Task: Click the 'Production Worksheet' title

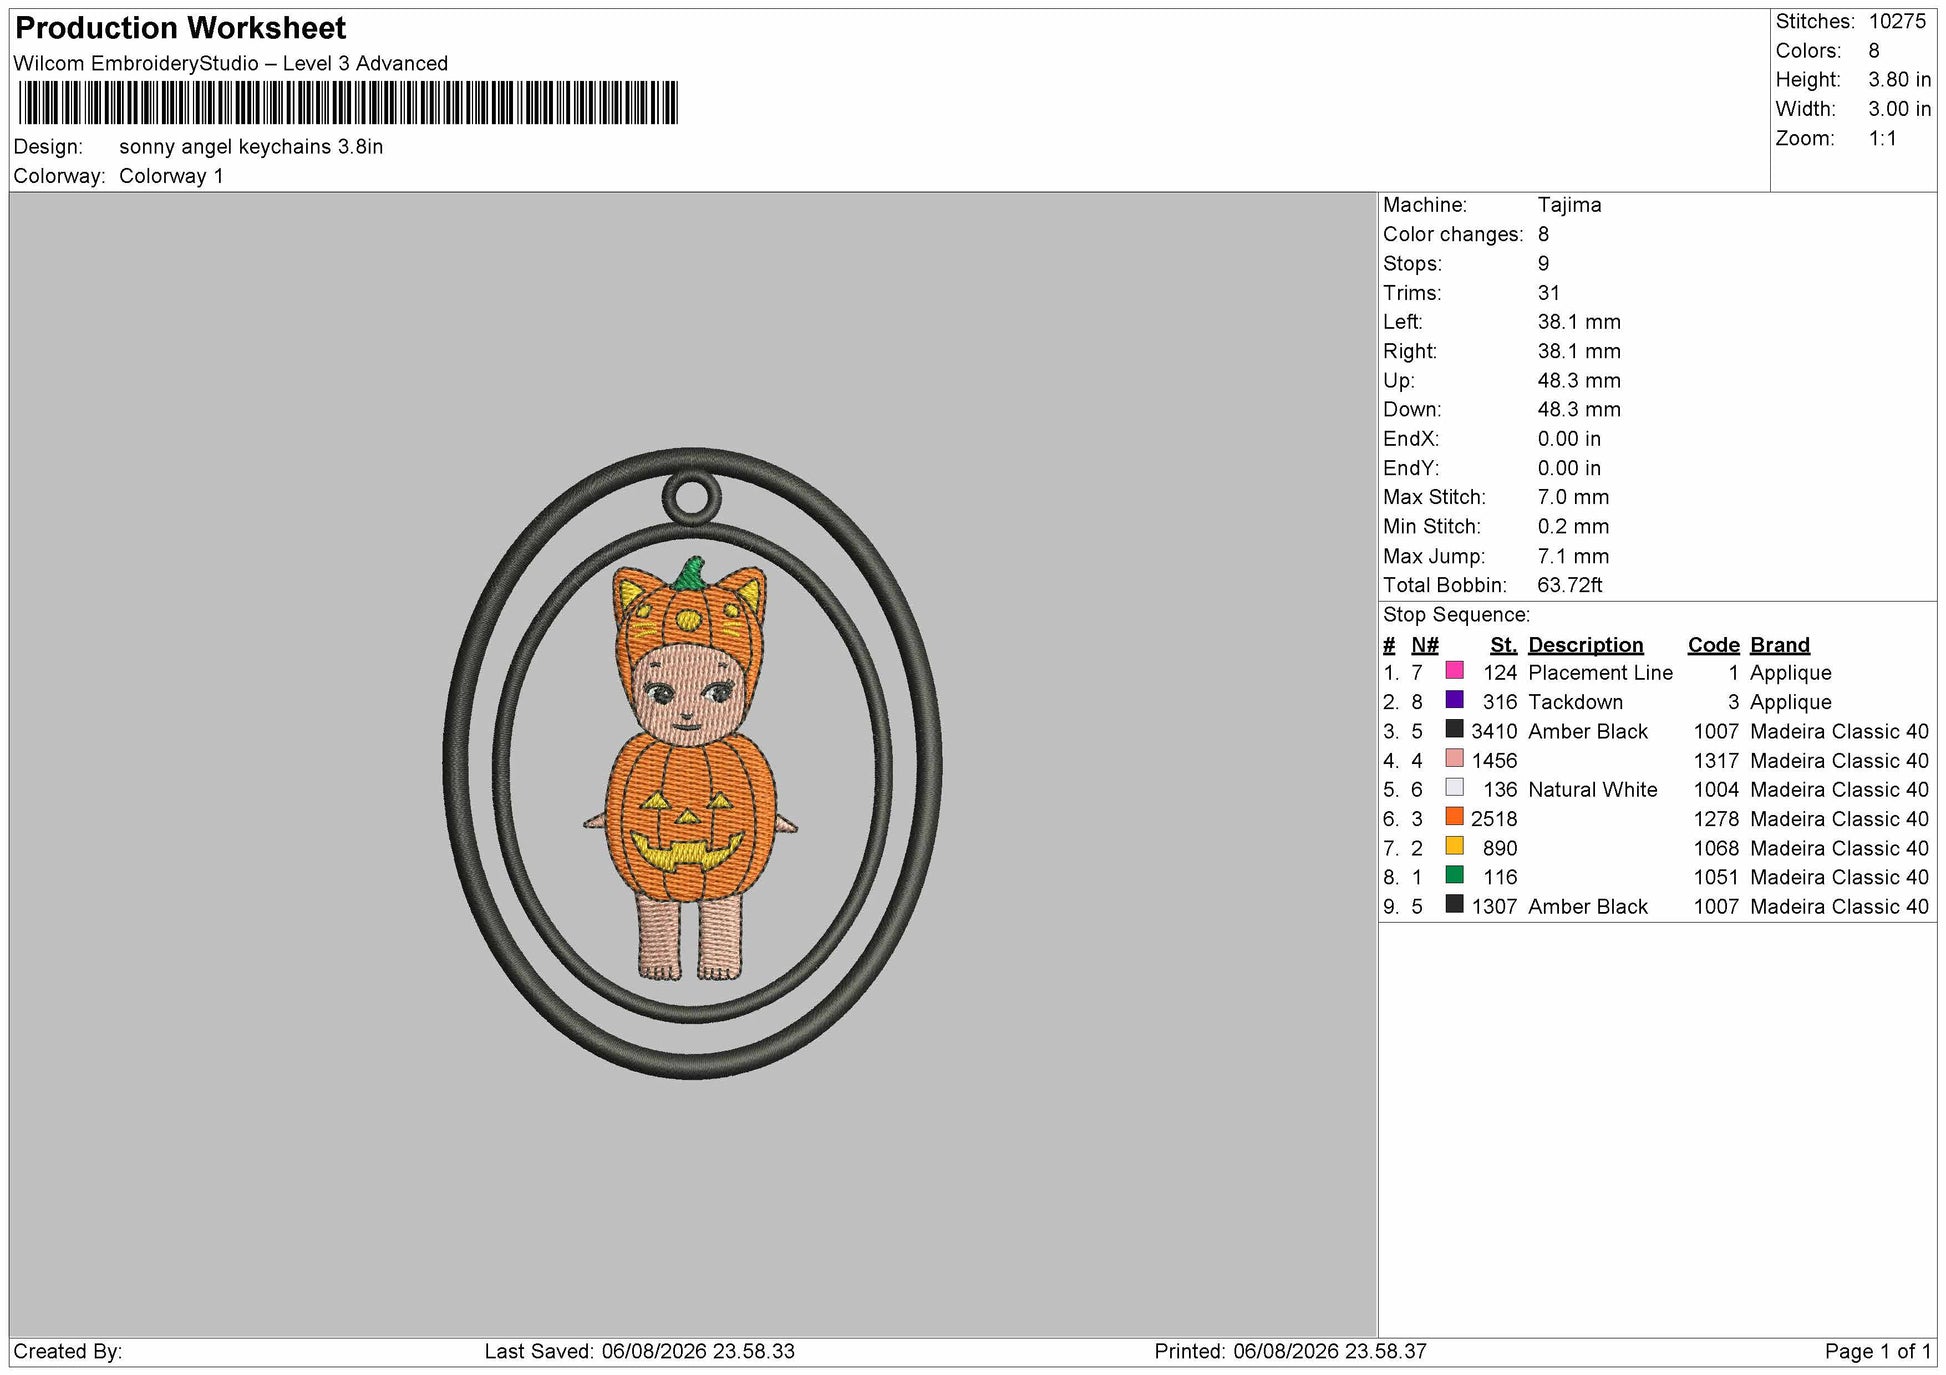Action: (x=181, y=28)
